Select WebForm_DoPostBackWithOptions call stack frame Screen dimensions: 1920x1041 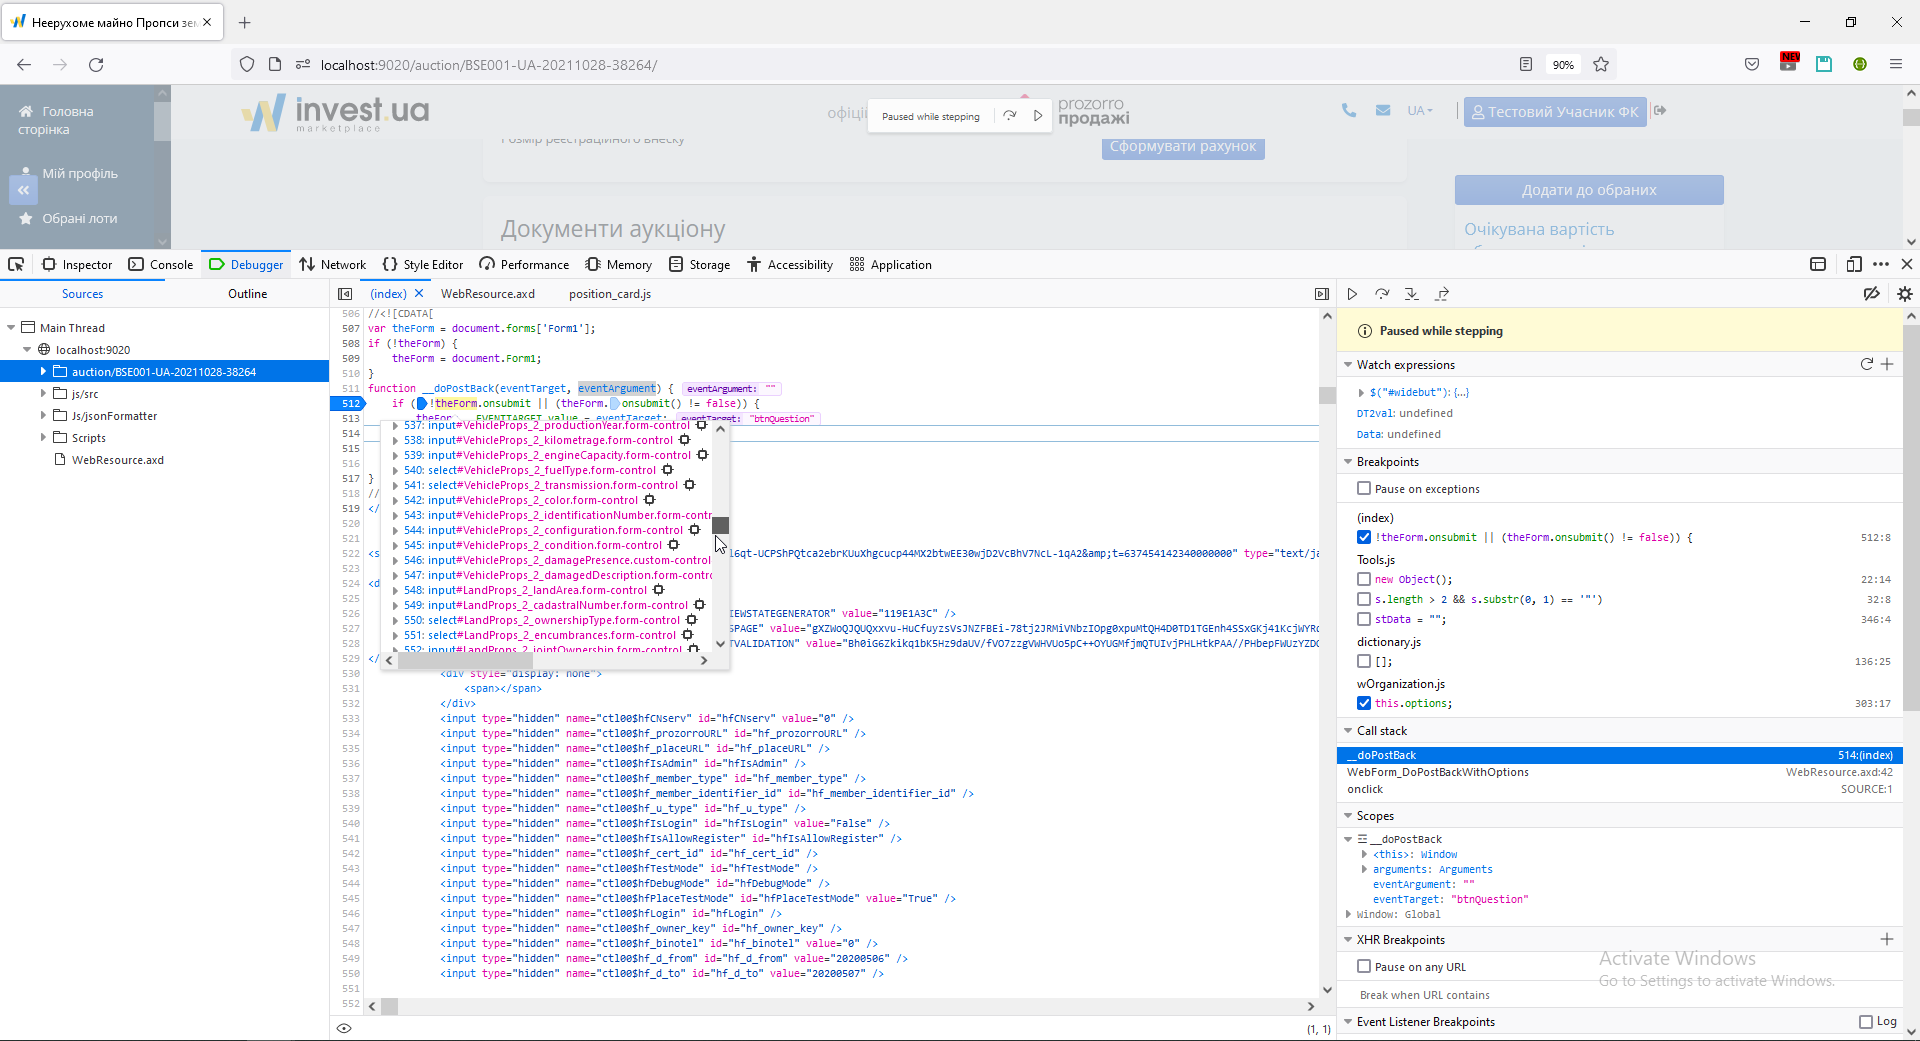pyautogui.click(x=1619, y=772)
